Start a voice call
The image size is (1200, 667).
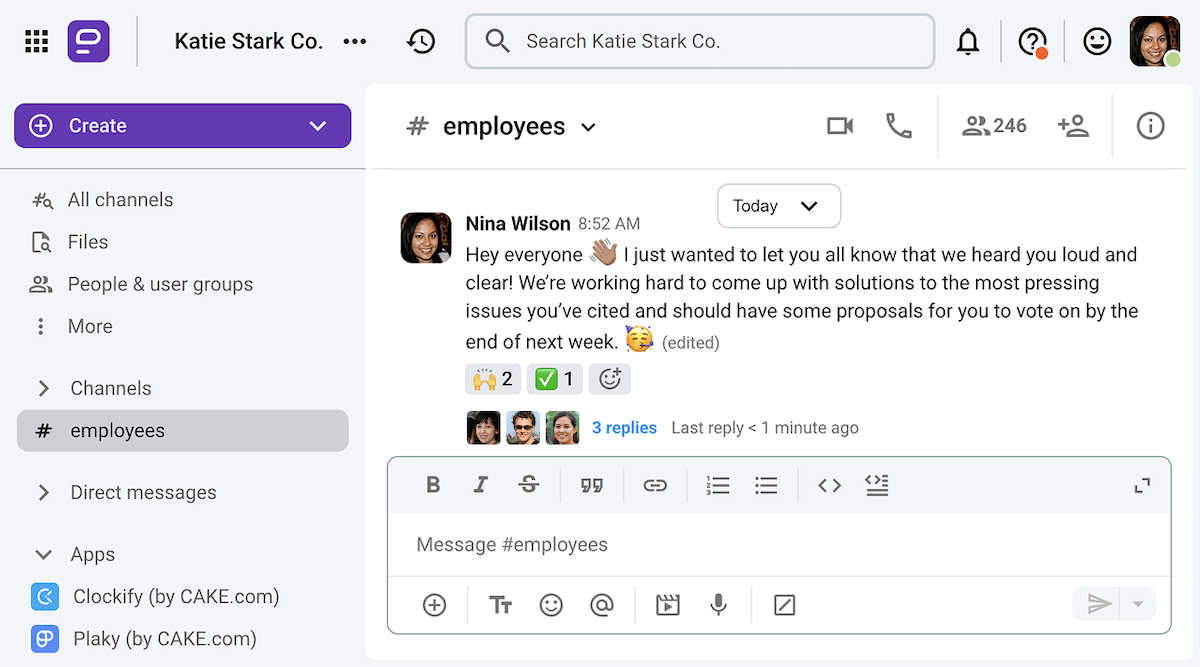pos(898,125)
